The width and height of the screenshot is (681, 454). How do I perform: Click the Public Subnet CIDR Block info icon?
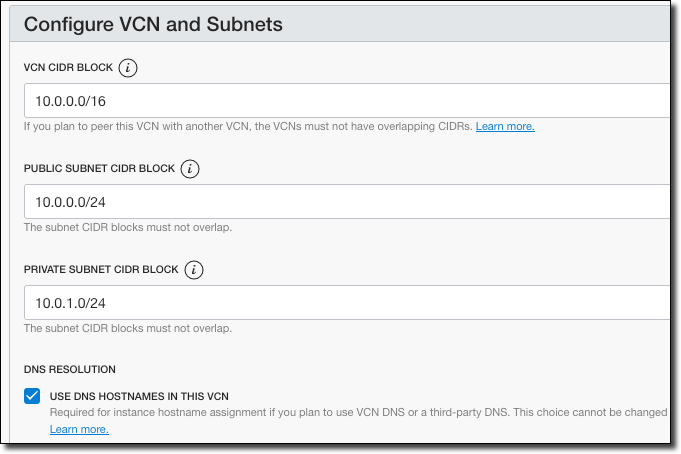click(x=190, y=169)
